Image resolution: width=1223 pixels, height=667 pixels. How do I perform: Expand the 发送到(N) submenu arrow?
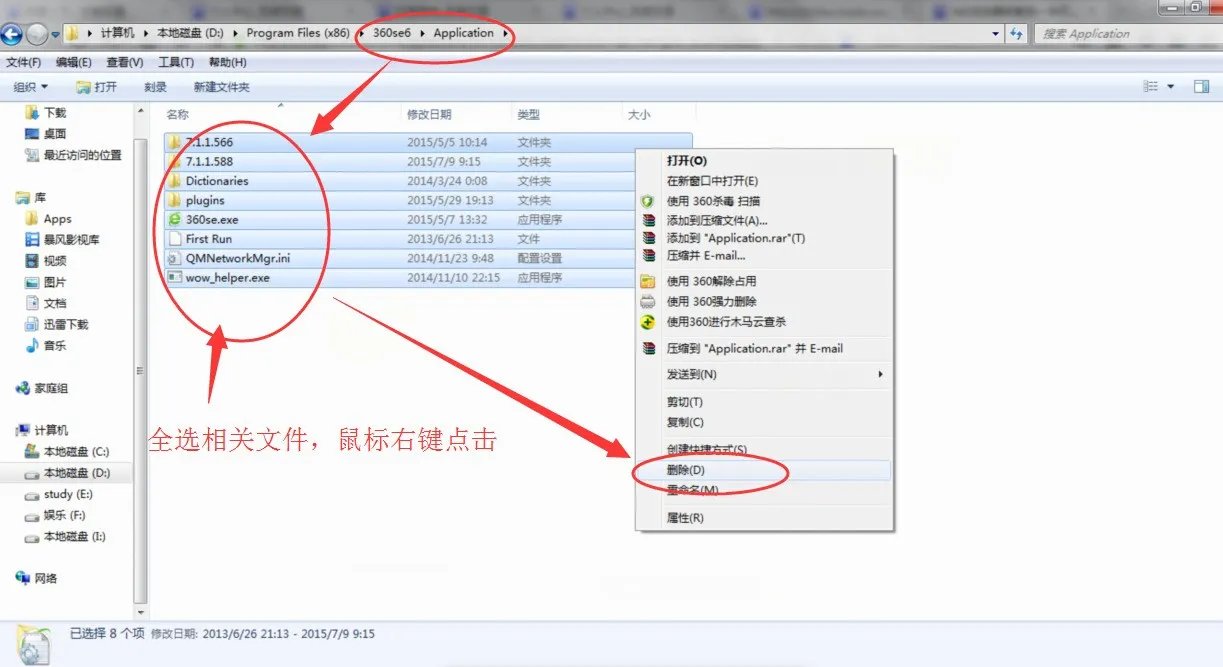(880, 374)
